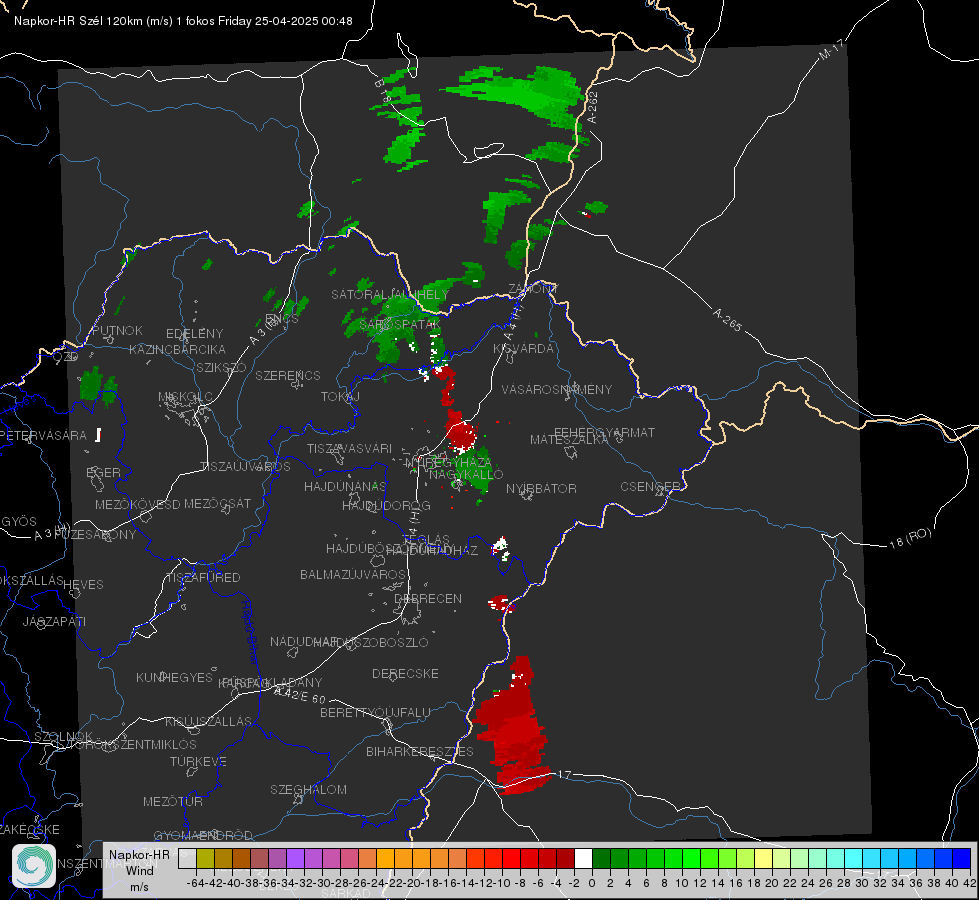
Task: Click the MISKOLC city label
Action: tap(185, 397)
